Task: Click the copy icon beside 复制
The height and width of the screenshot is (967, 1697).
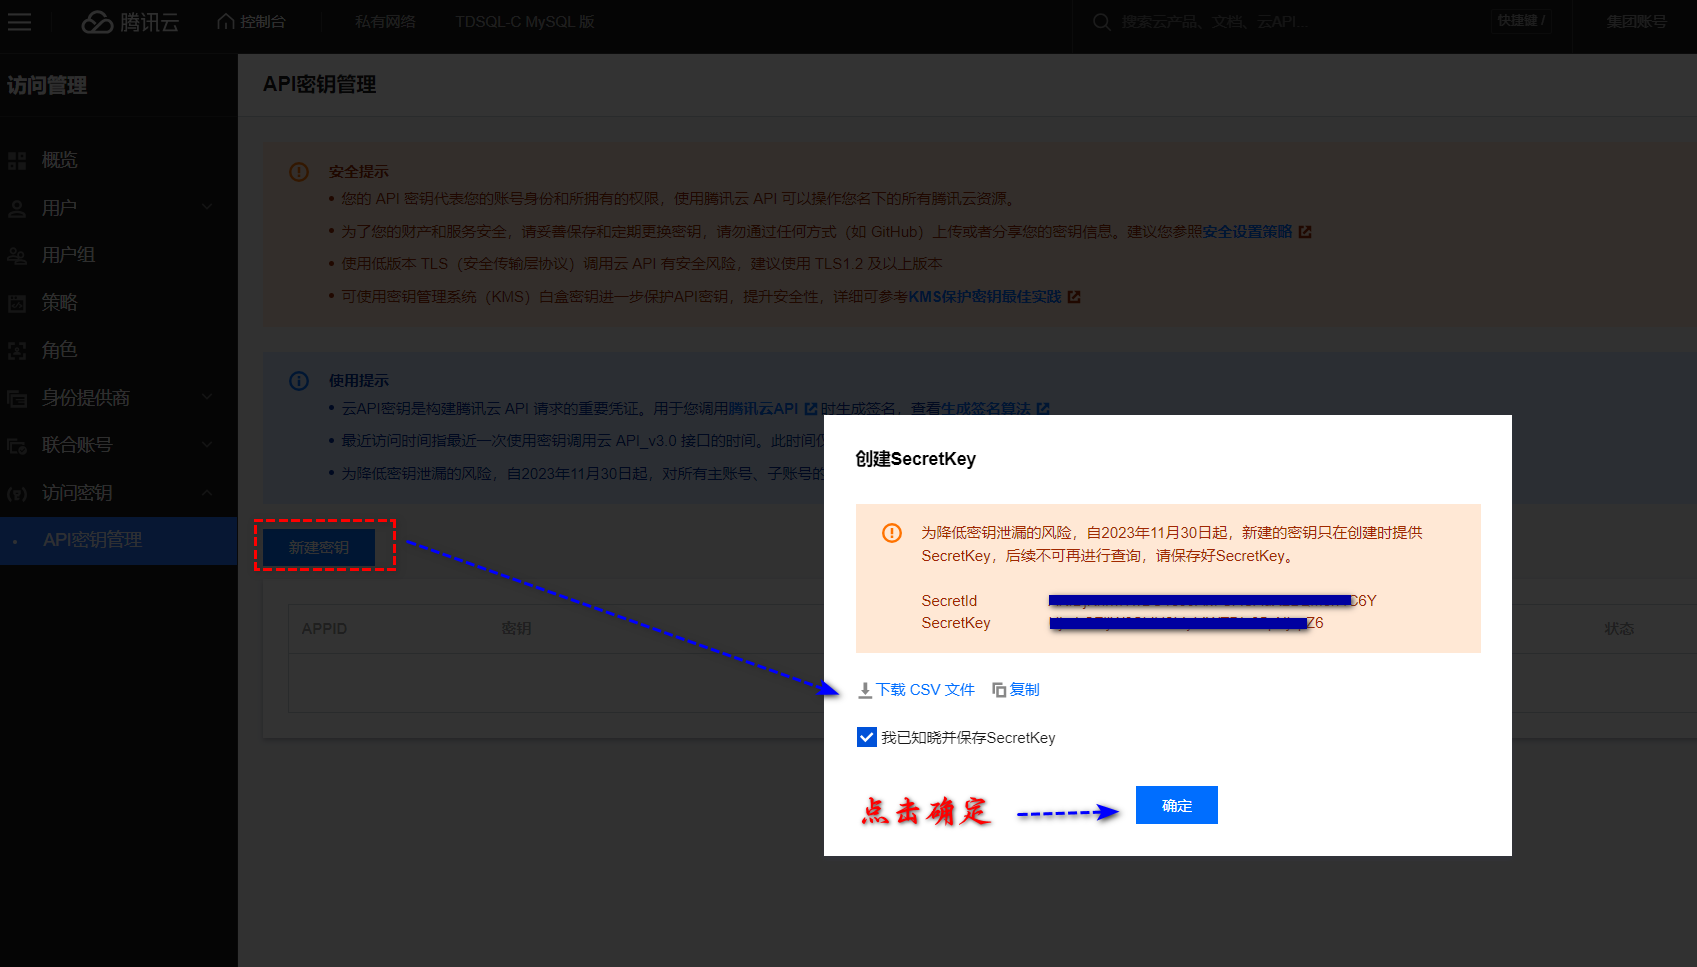Action: click(x=999, y=690)
